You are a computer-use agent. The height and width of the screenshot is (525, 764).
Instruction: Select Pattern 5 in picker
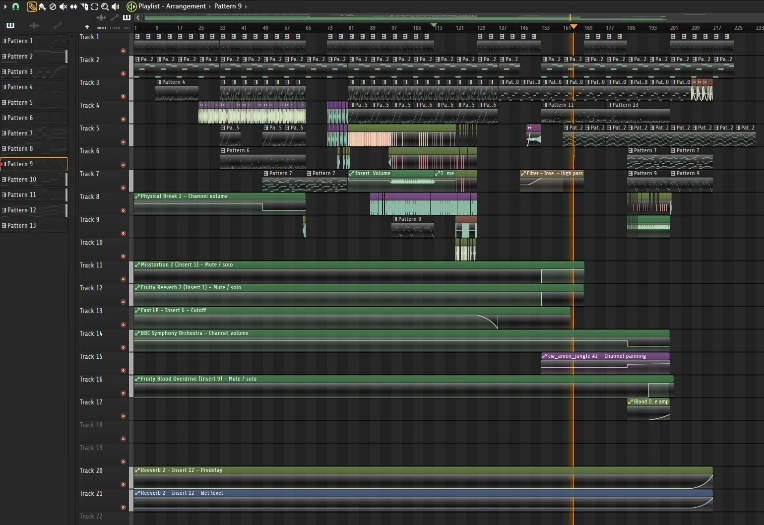pyautogui.click(x=34, y=103)
